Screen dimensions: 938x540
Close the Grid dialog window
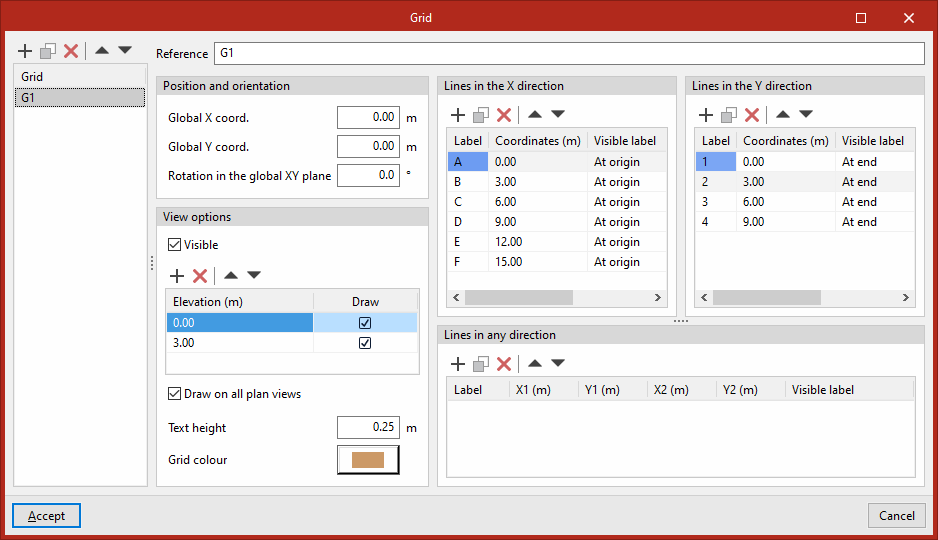tap(909, 18)
